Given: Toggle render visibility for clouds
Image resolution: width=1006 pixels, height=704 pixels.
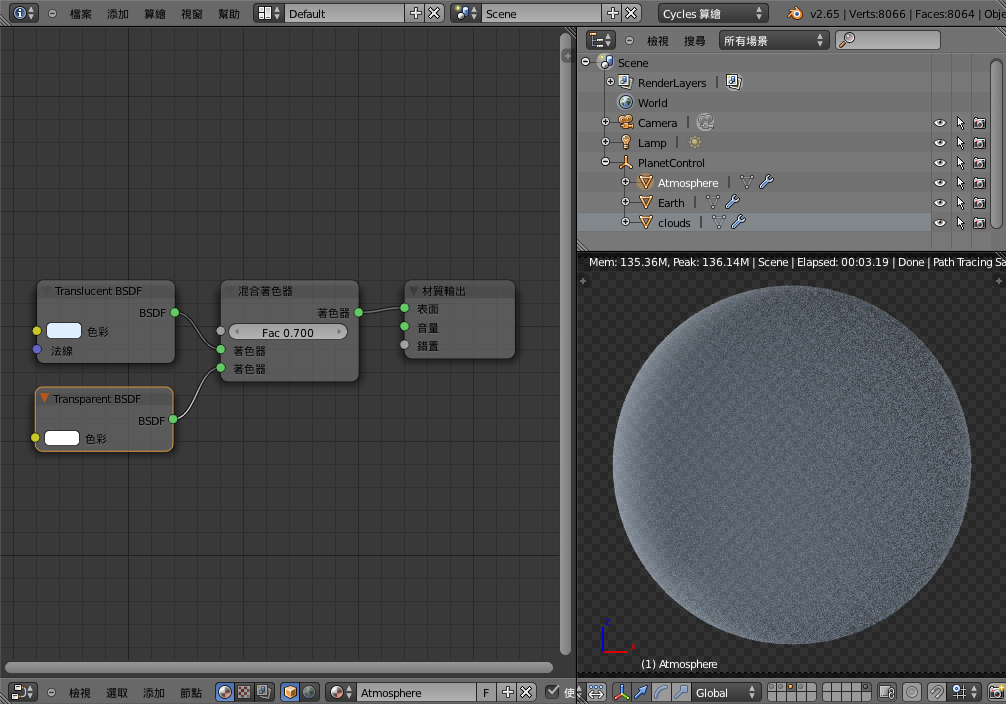Looking at the screenshot, I should [980, 223].
